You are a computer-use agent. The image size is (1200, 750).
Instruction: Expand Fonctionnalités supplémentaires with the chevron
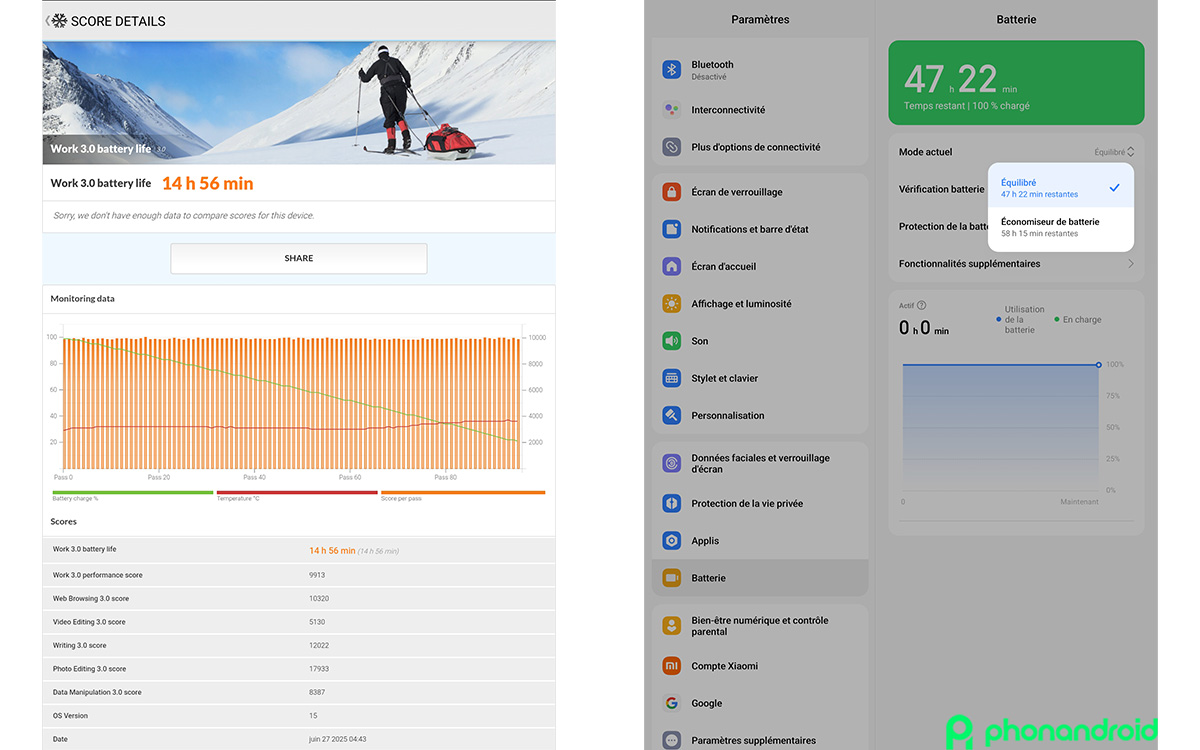click(x=1131, y=264)
